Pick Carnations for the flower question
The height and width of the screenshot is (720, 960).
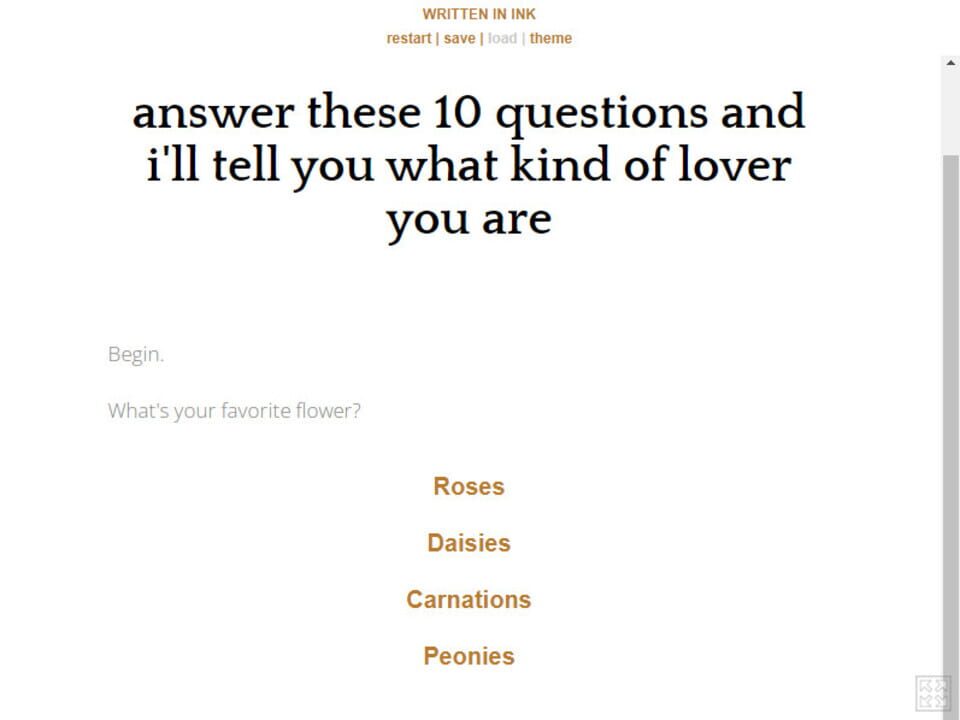[468, 600]
